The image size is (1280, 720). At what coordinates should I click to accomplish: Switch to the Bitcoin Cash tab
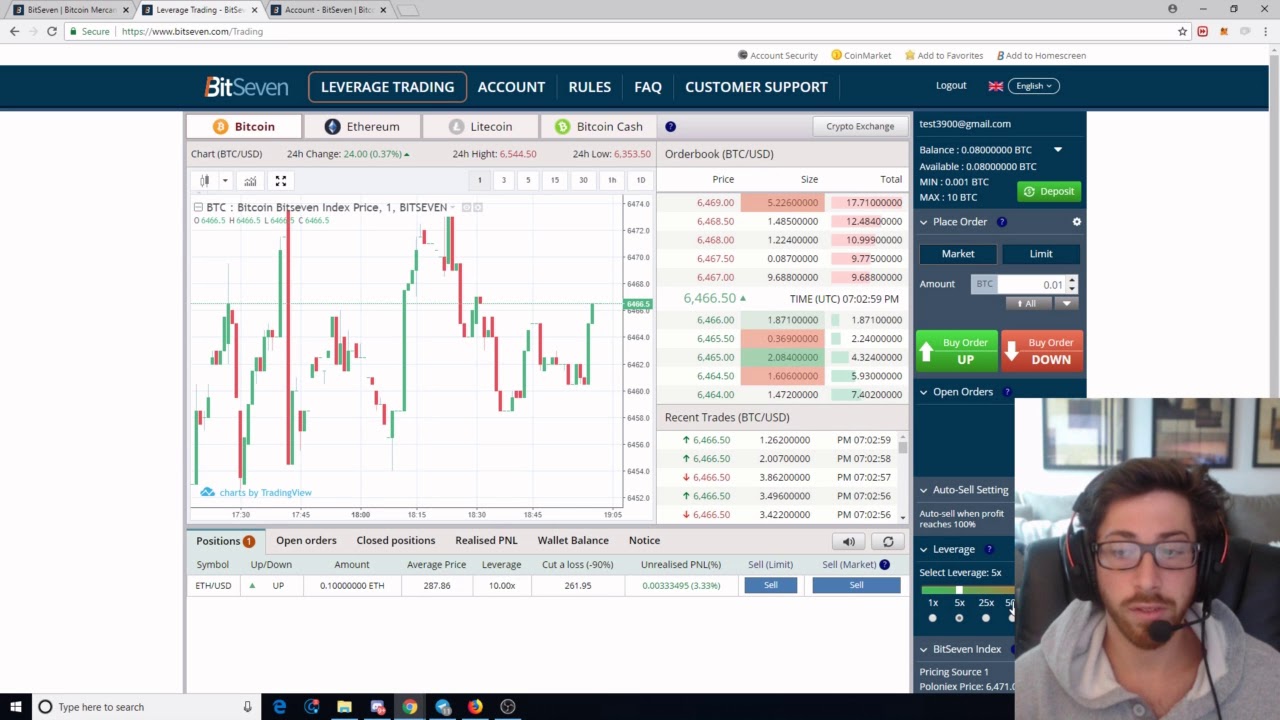click(x=598, y=127)
